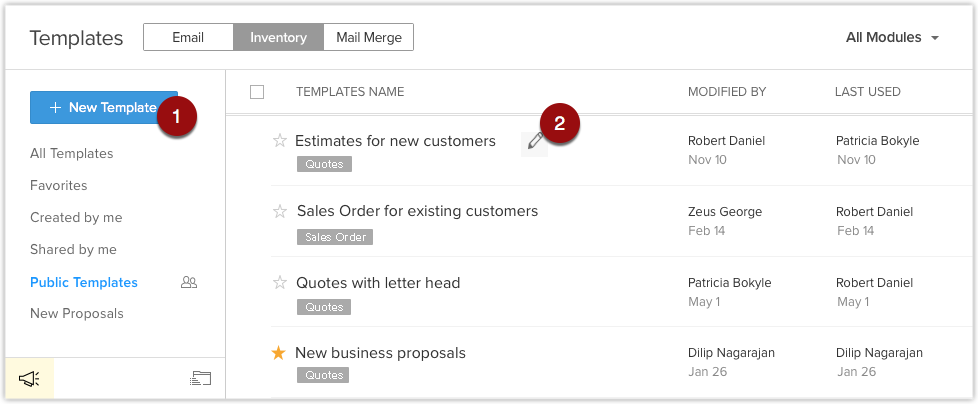Open the New Proposals folder
978x404 pixels.
coord(77,314)
